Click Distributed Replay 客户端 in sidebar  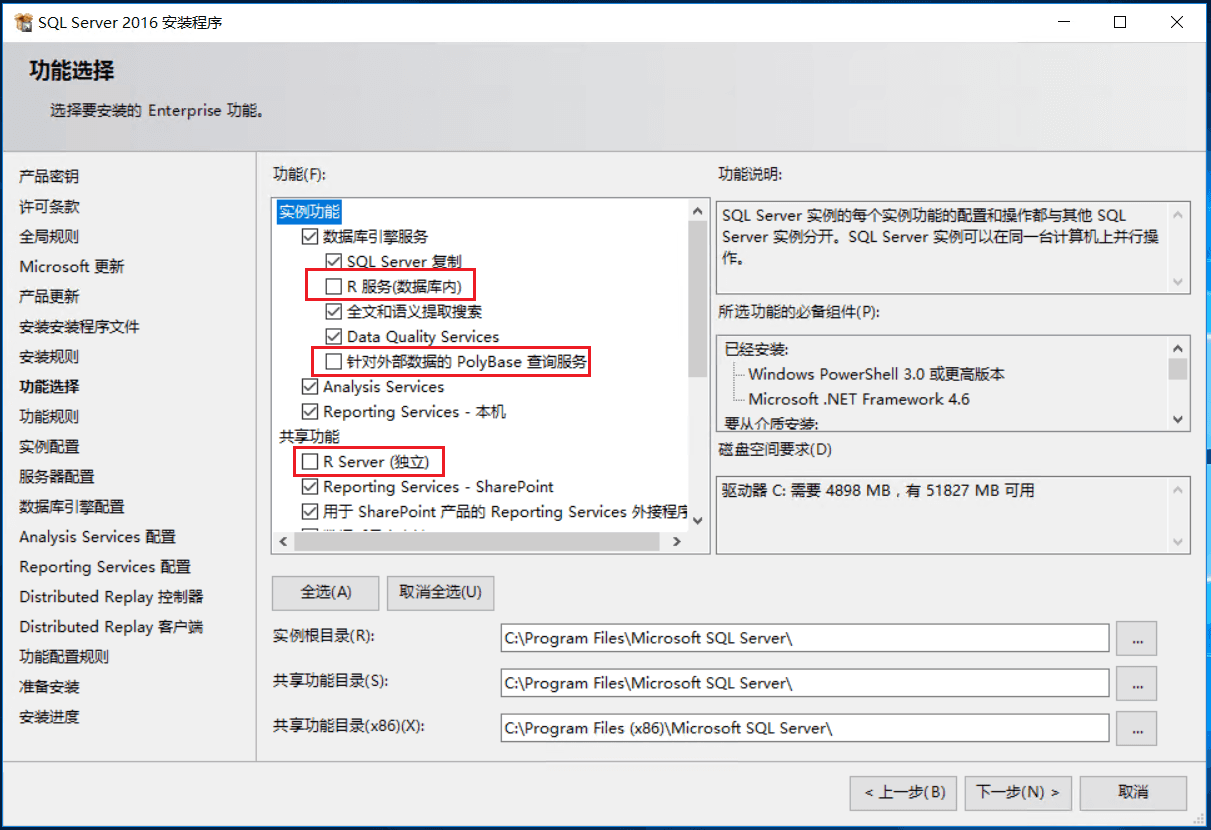pyautogui.click(x=111, y=627)
